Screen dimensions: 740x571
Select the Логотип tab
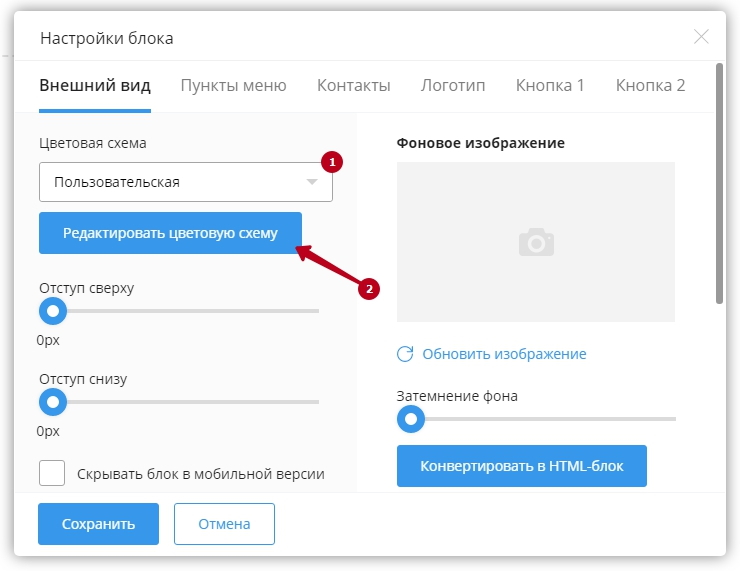453,85
